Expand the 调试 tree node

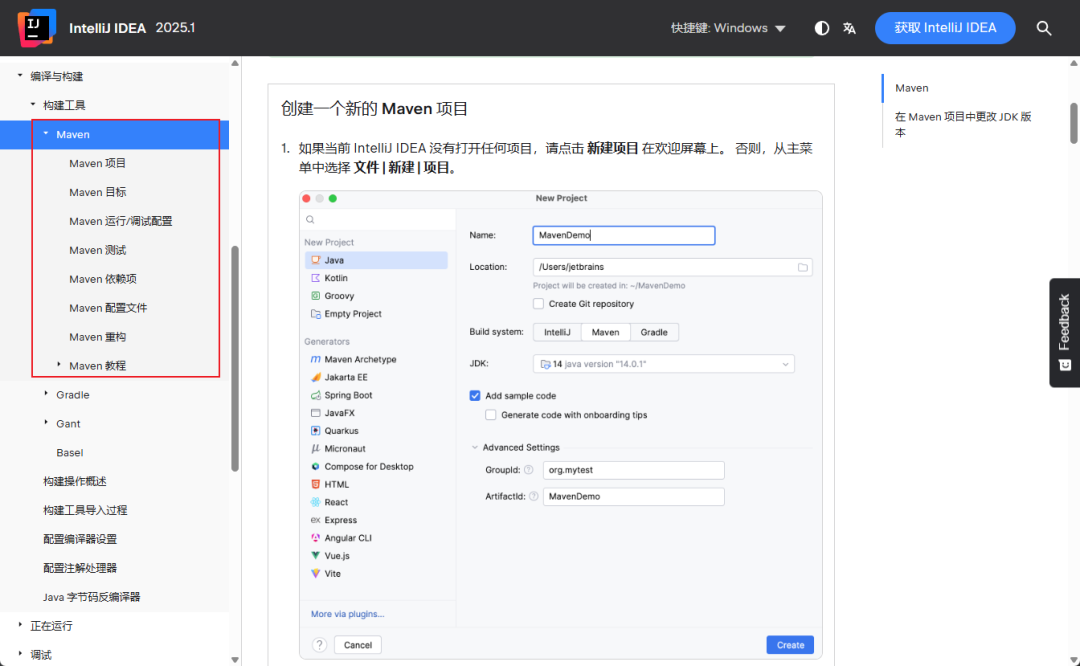(20, 654)
